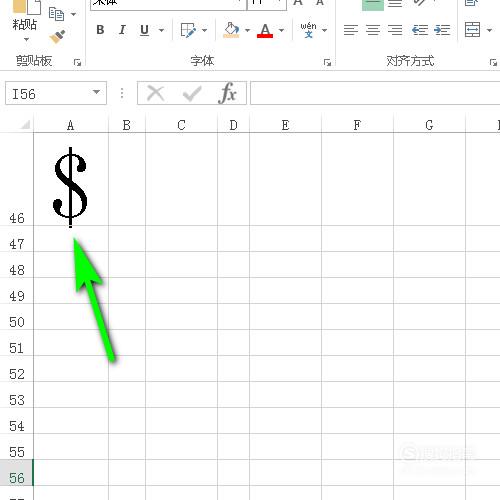Viewport: 500px width, 500px height.
Task: Center text horizontally
Action: point(373,30)
